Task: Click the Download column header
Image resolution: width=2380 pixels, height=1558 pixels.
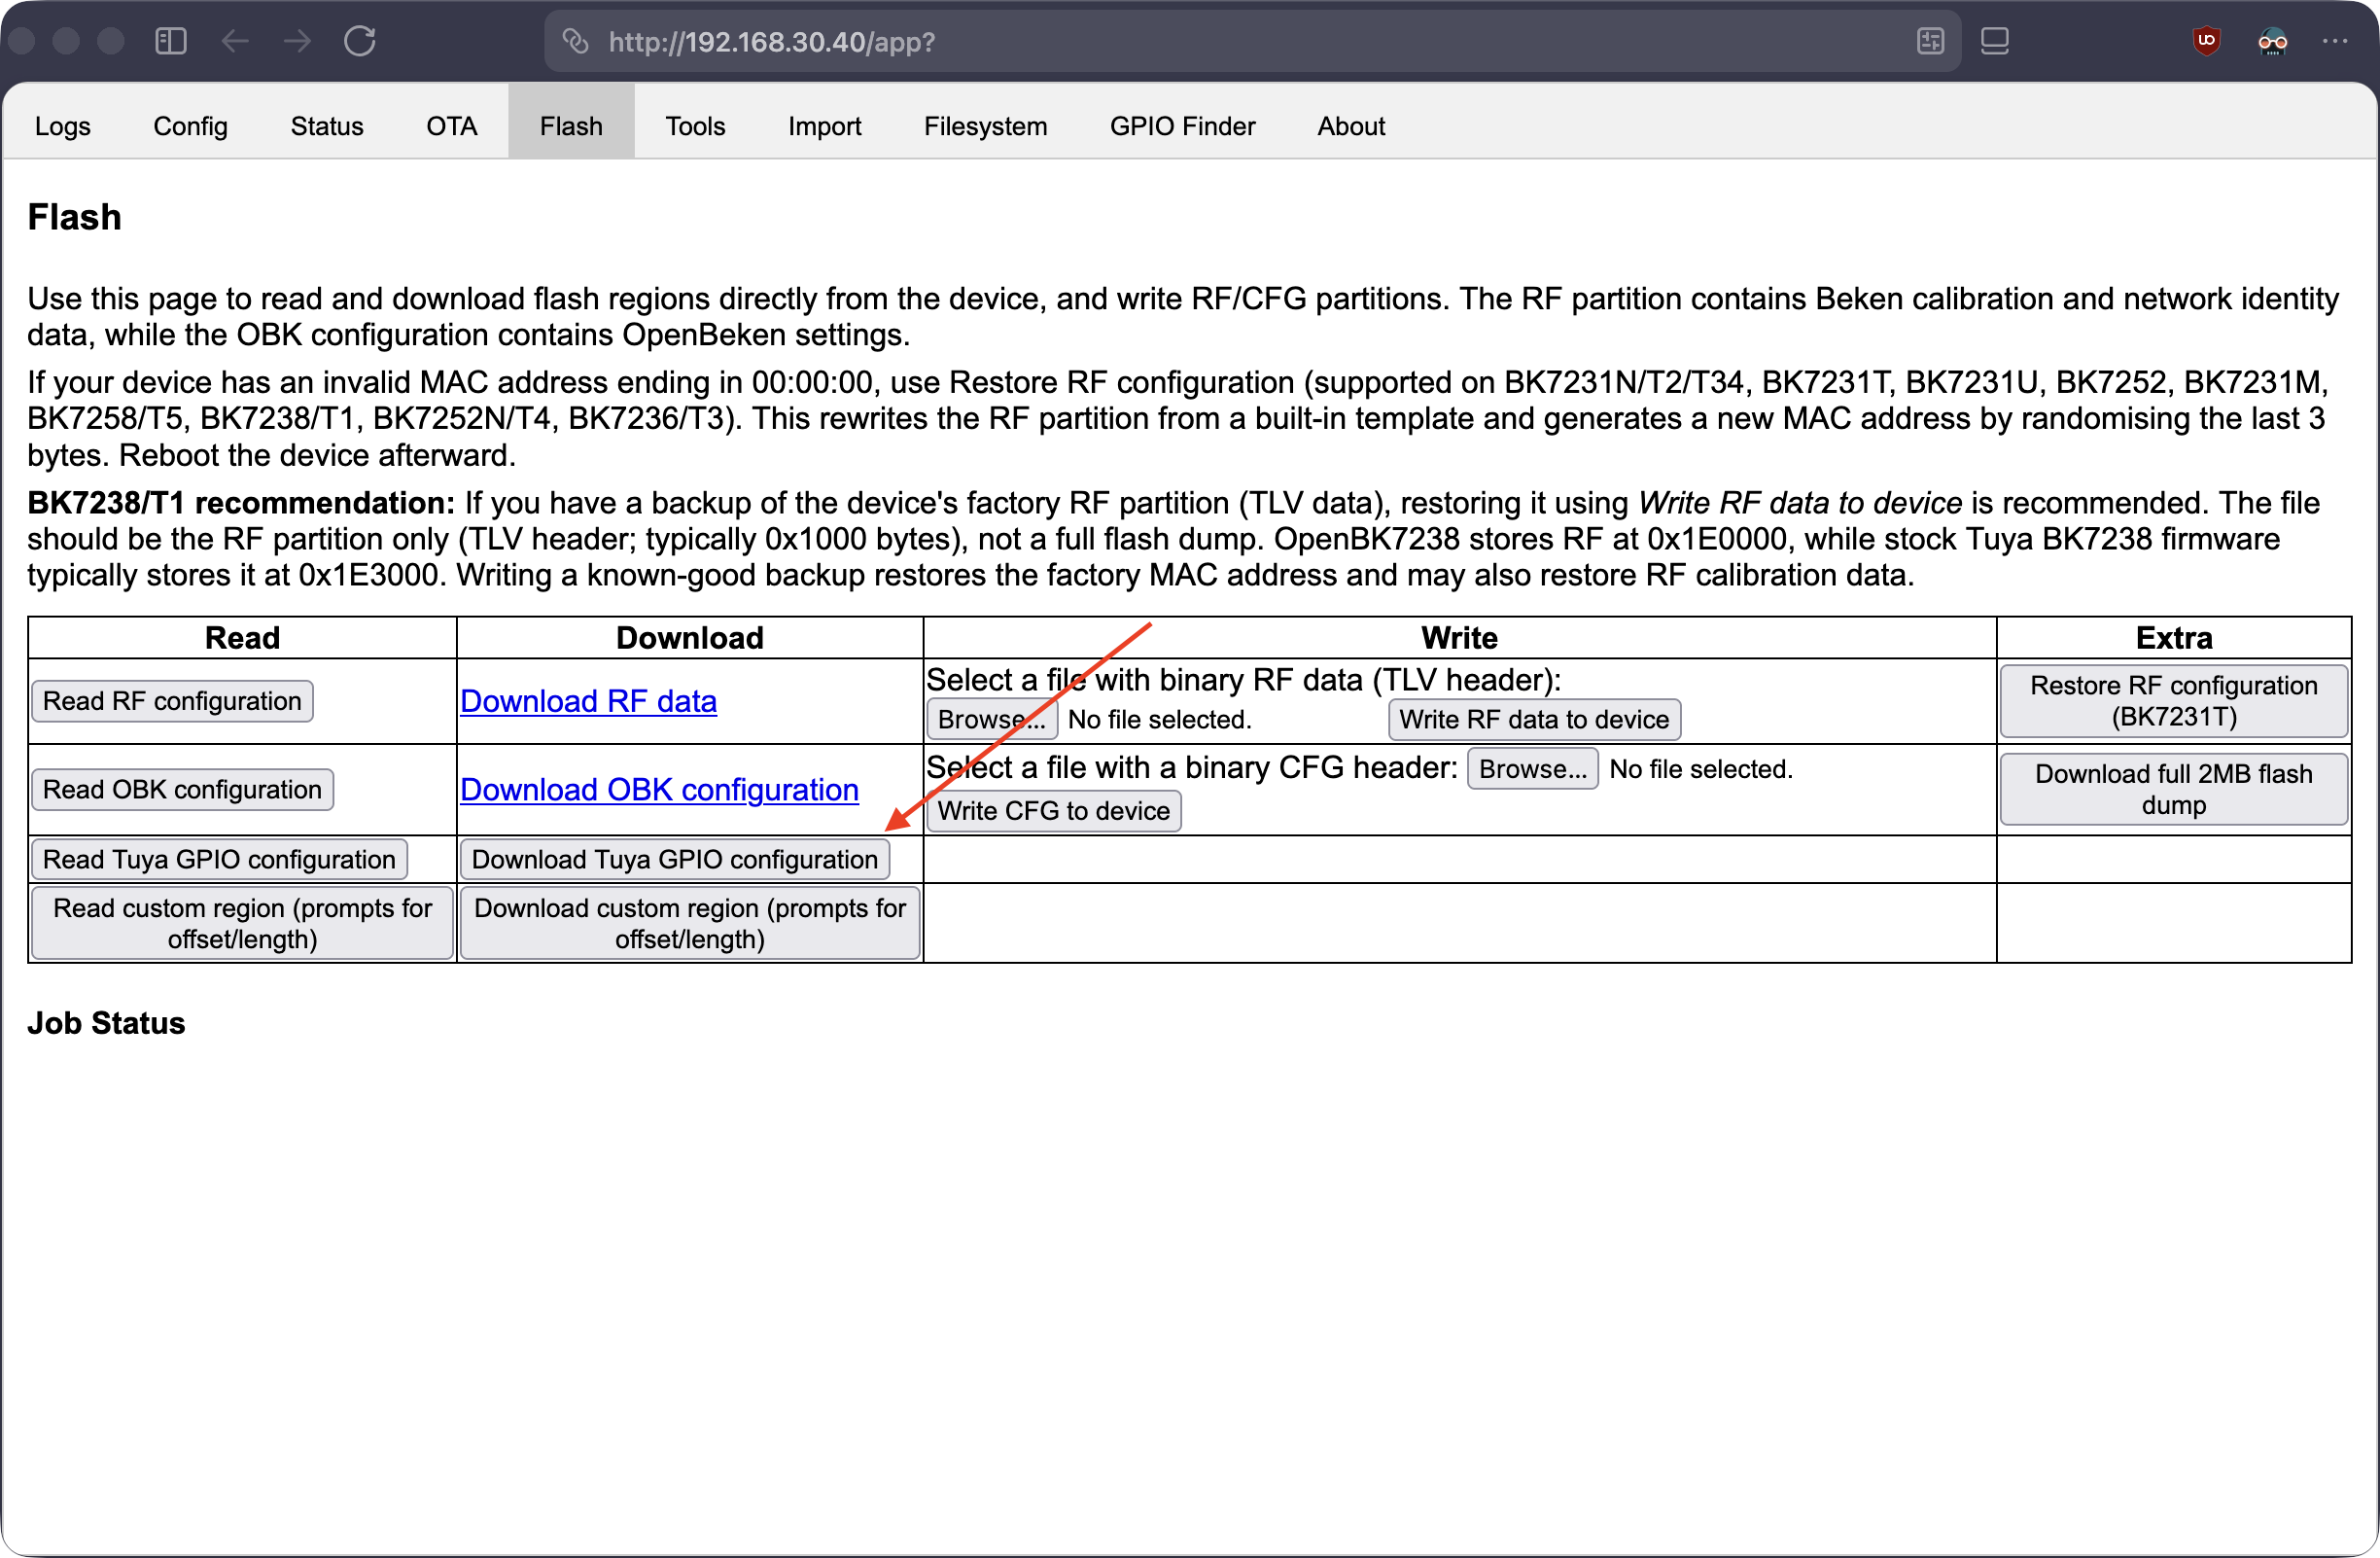Action: tap(690, 638)
